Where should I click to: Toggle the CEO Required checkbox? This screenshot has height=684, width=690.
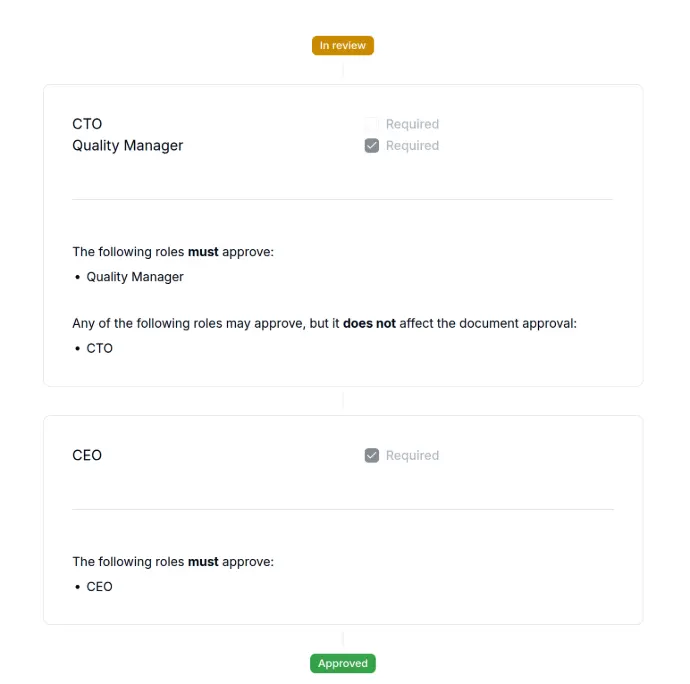click(371, 455)
